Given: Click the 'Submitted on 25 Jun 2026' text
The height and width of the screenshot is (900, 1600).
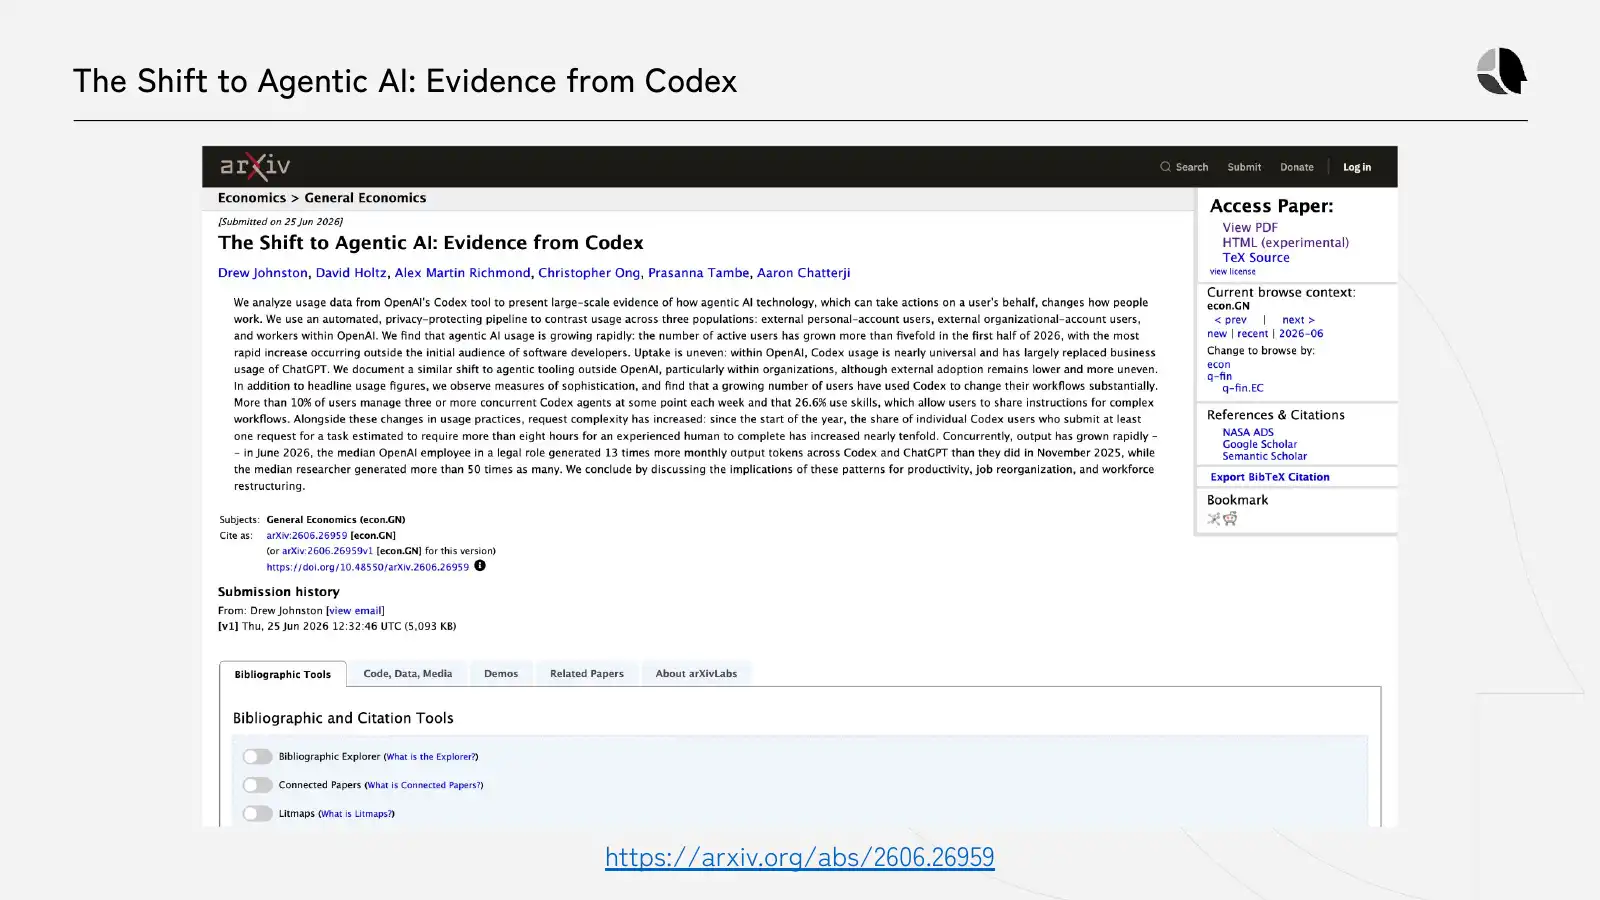Looking at the screenshot, I should (x=280, y=222).
